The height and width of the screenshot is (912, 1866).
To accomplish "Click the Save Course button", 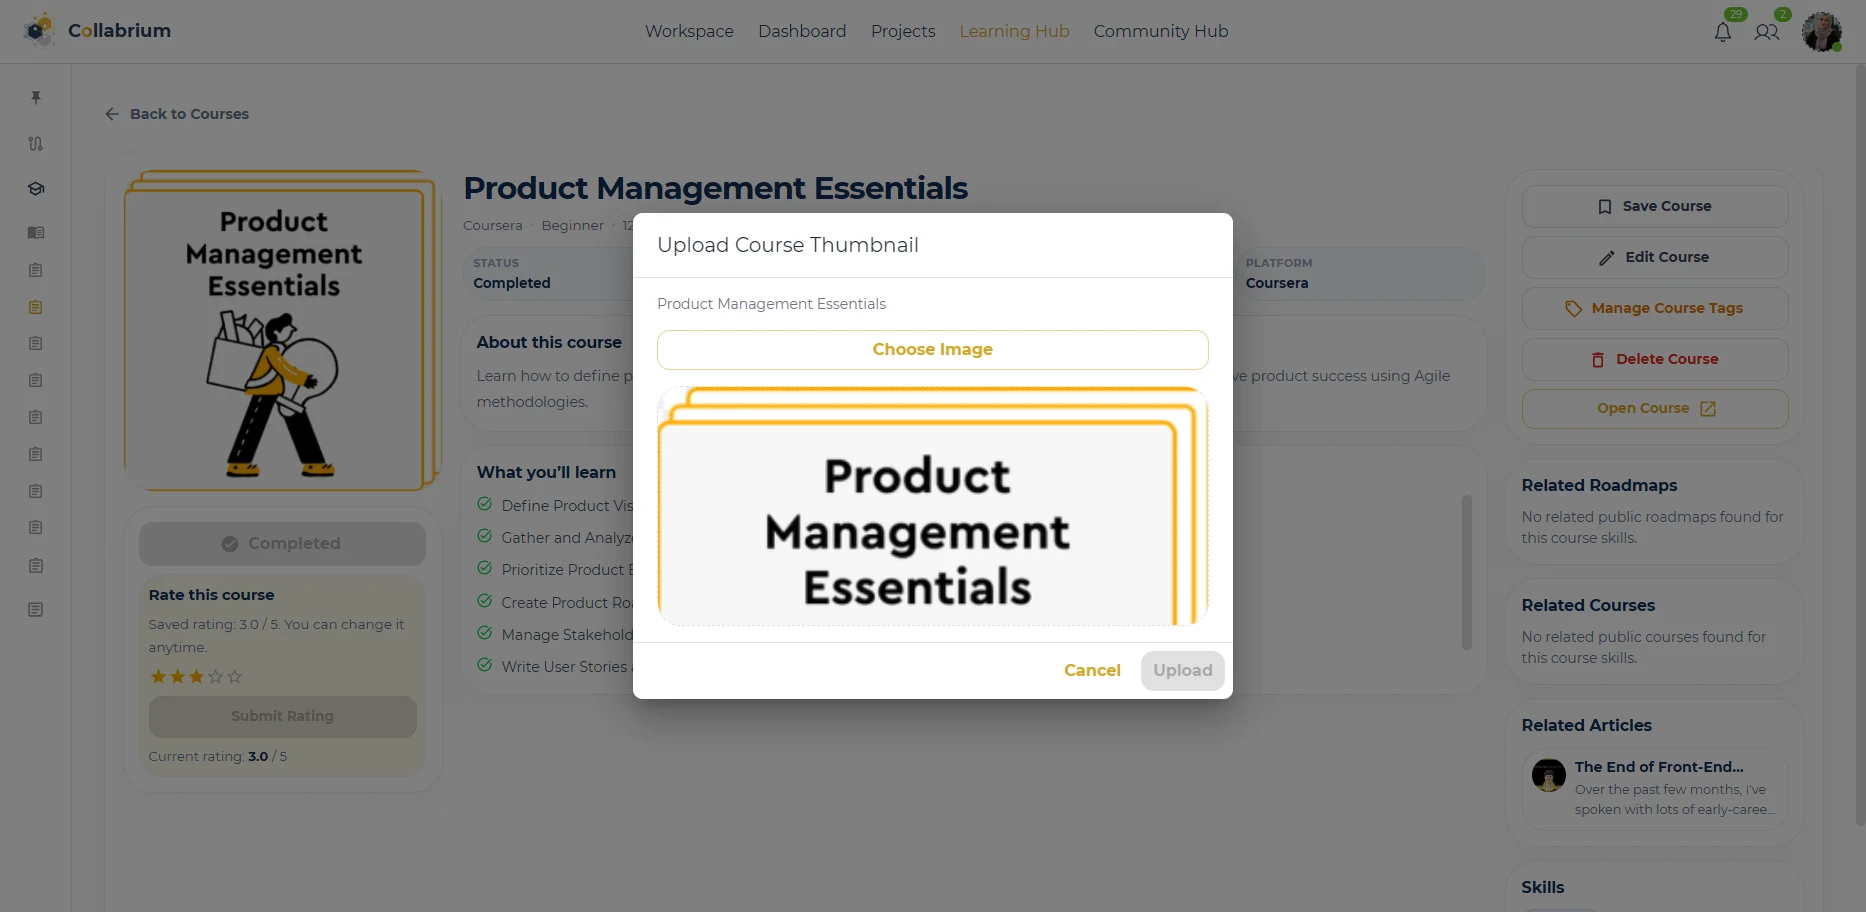I will point(1655,206).
